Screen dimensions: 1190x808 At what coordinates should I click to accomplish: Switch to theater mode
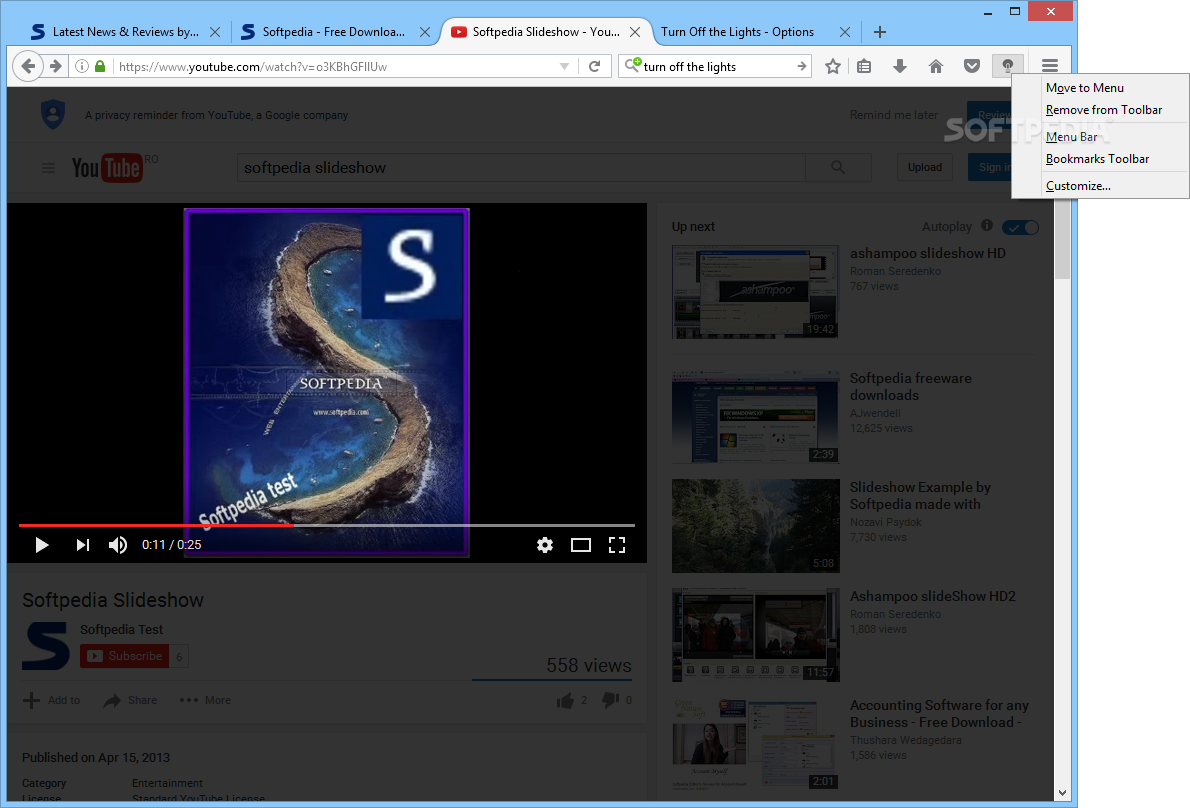pos(581,545)
